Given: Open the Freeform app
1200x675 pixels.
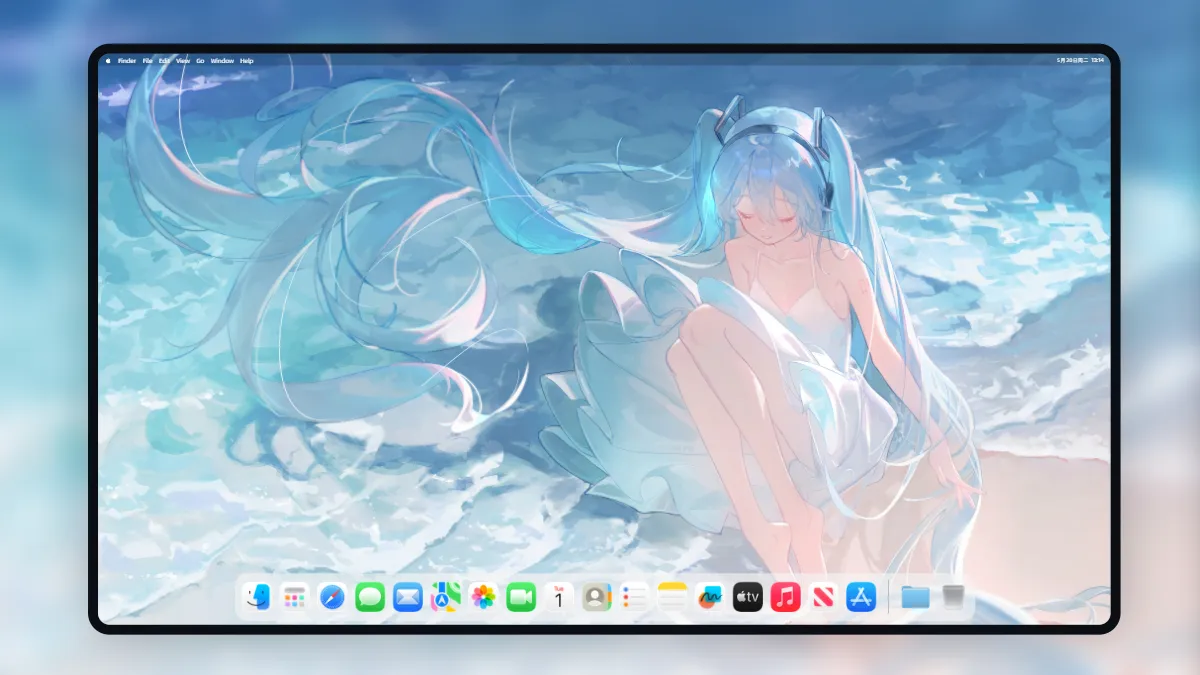Looking at the screenshot, I should 710,598.
